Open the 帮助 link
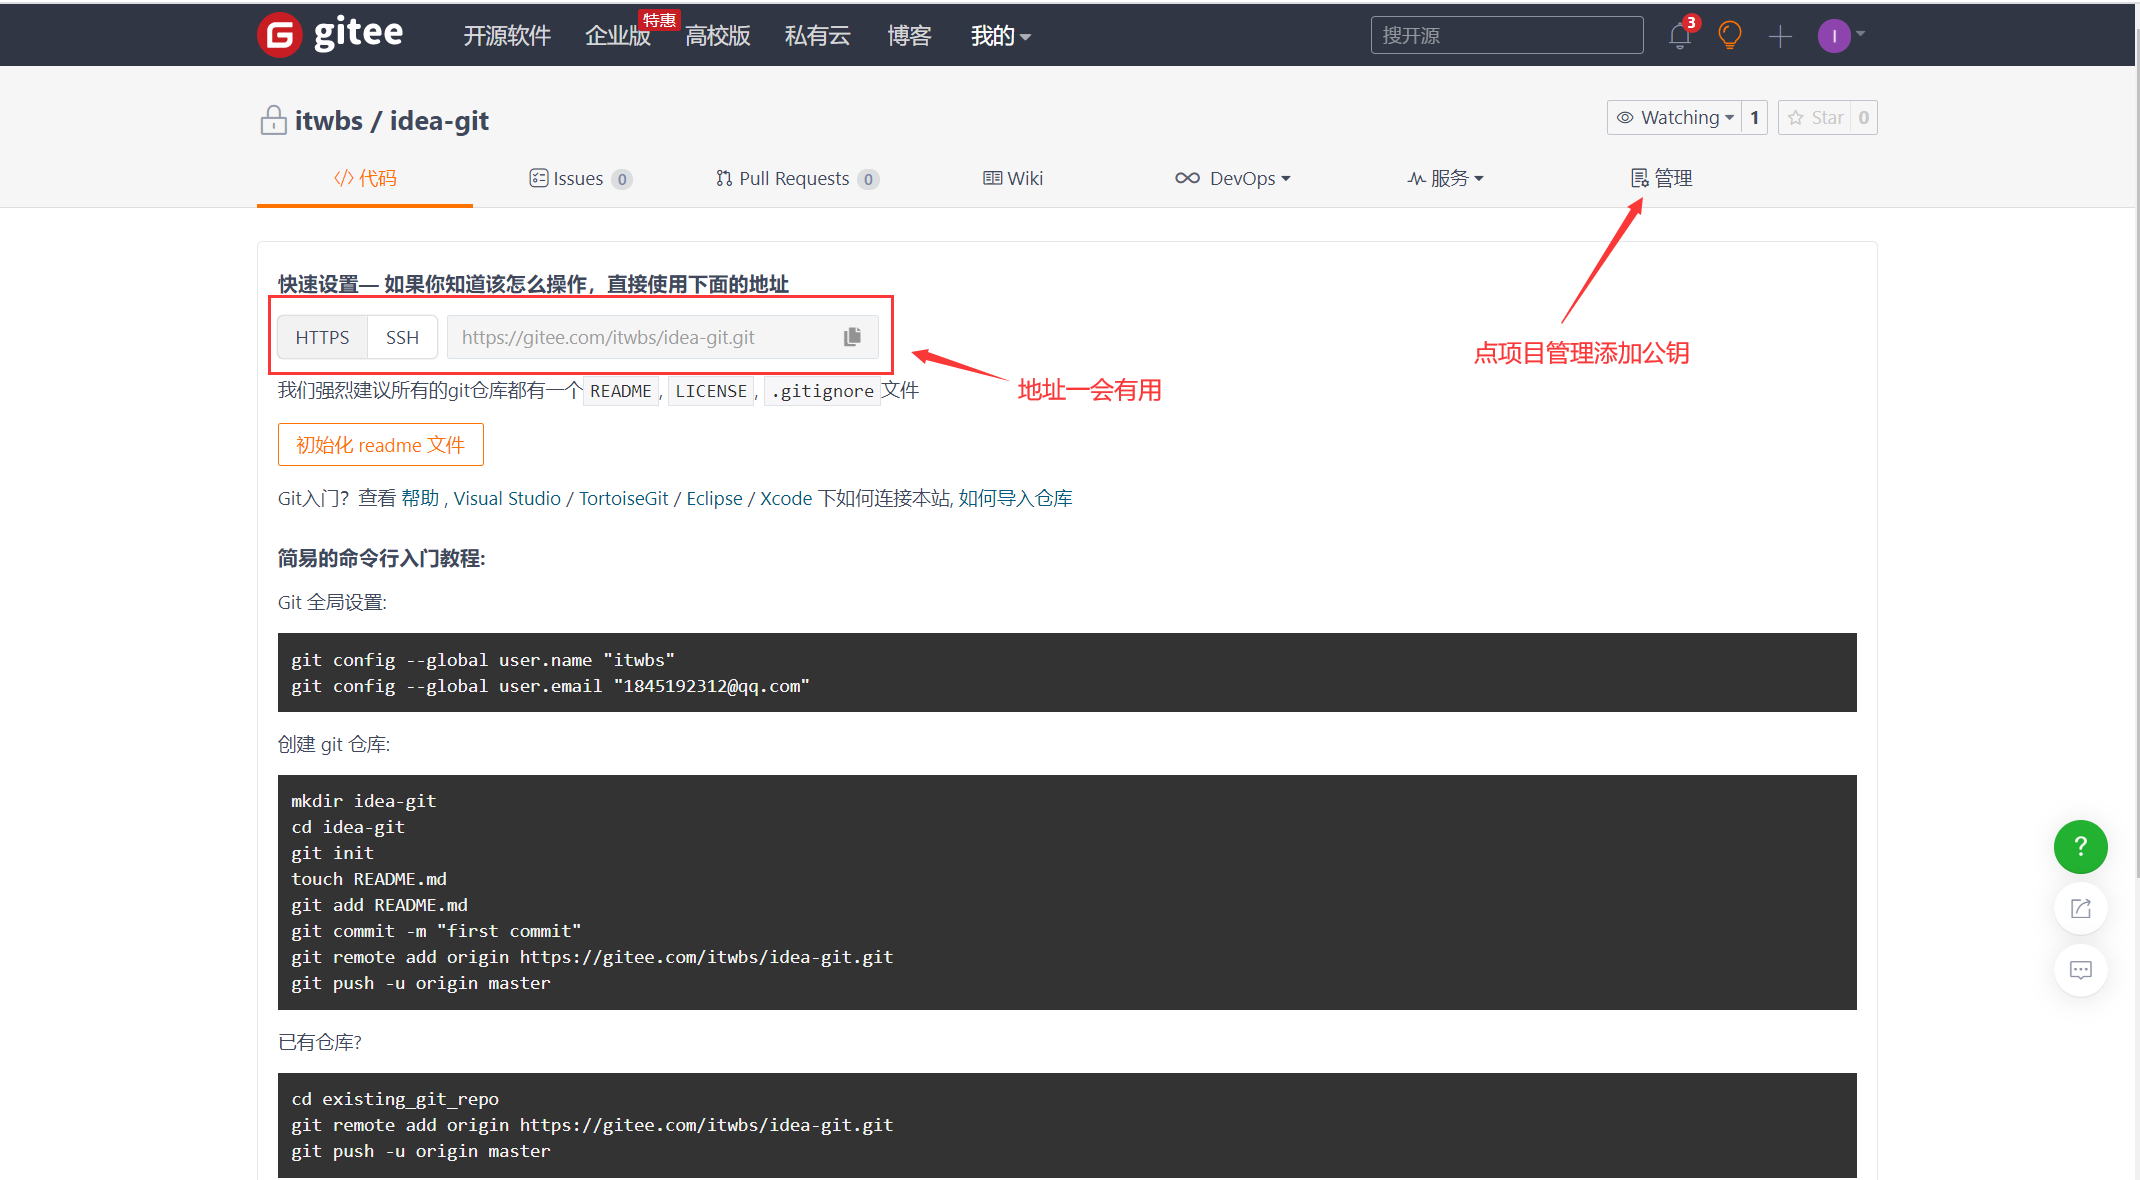This screenshot has height=1180, width=2140. [x=420, y=498]
